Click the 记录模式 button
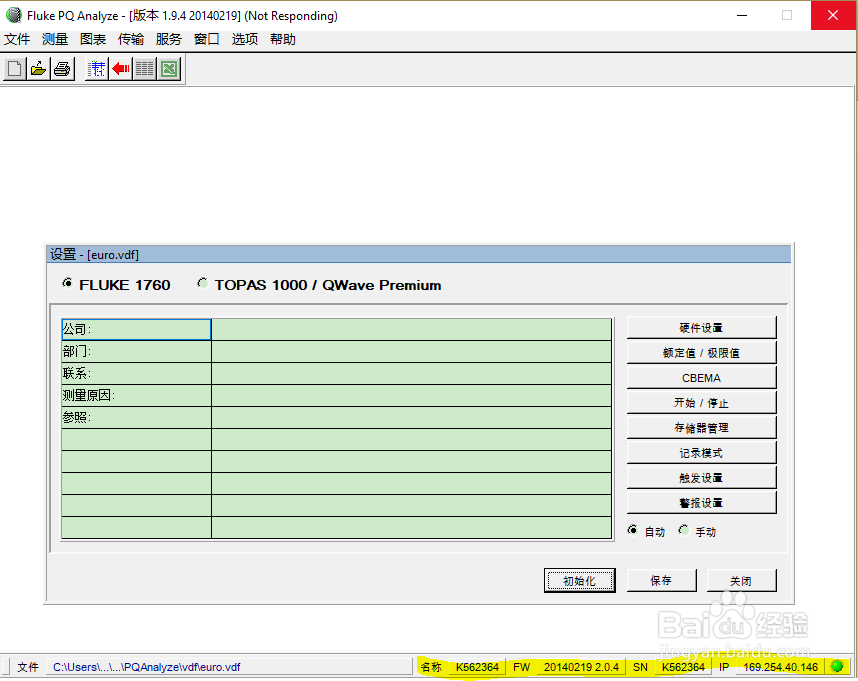 [x=702, y=453]
